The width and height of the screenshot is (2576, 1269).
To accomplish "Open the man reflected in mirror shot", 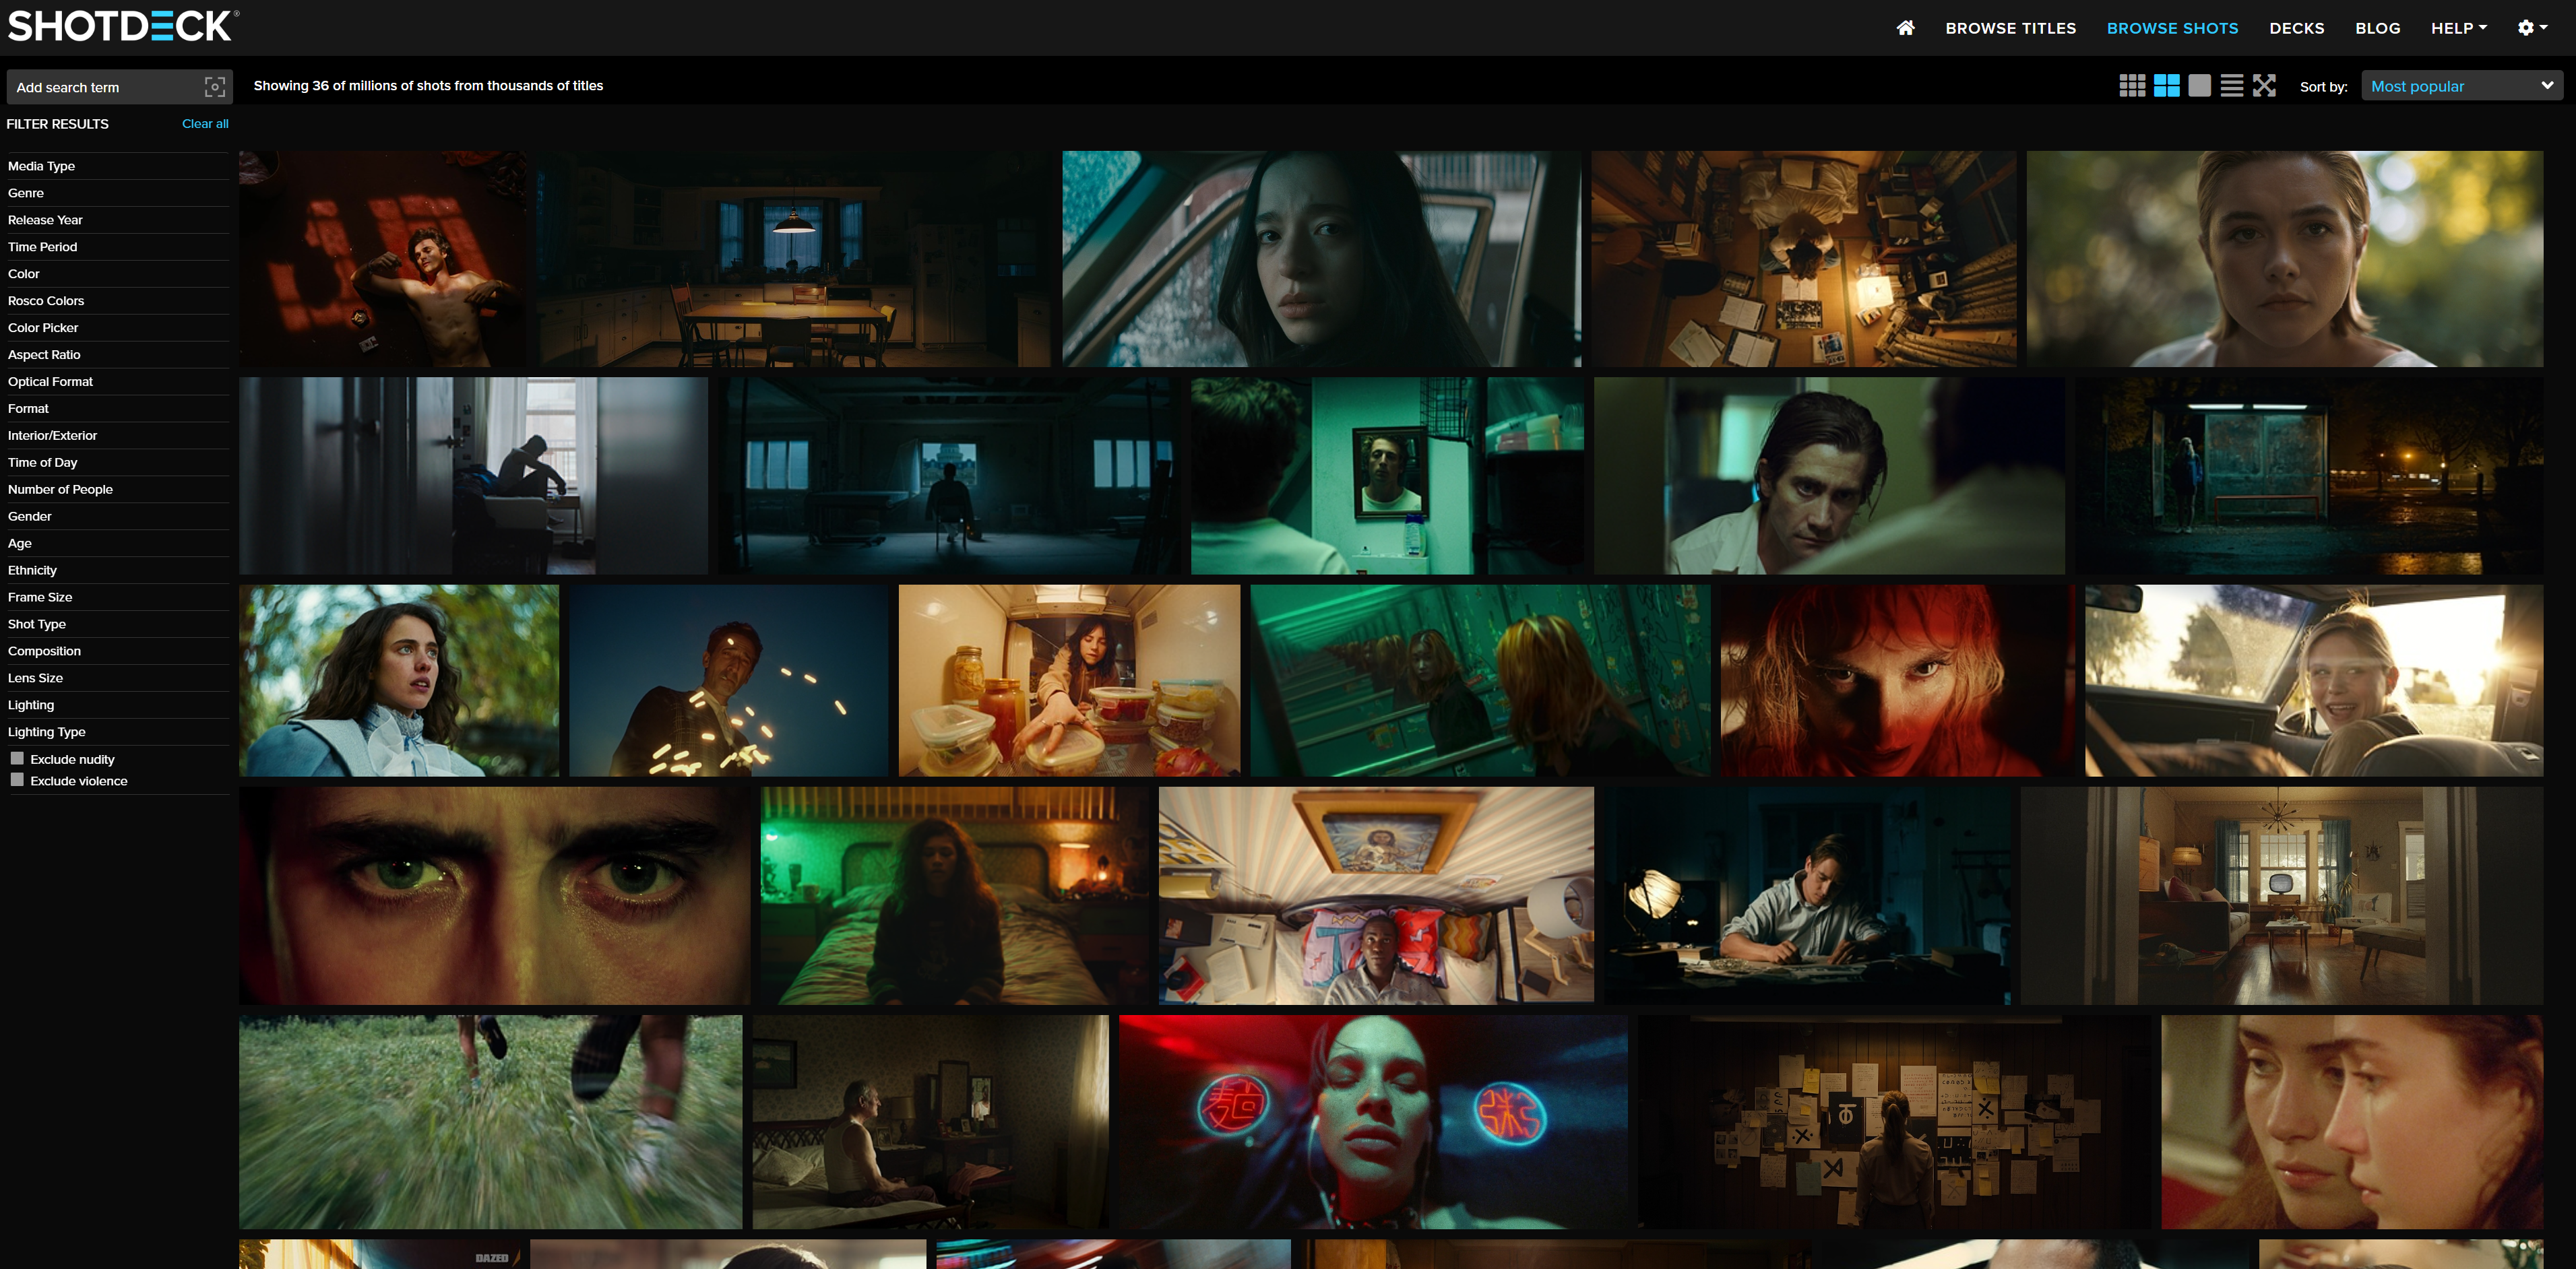I will pos(1387,476).
